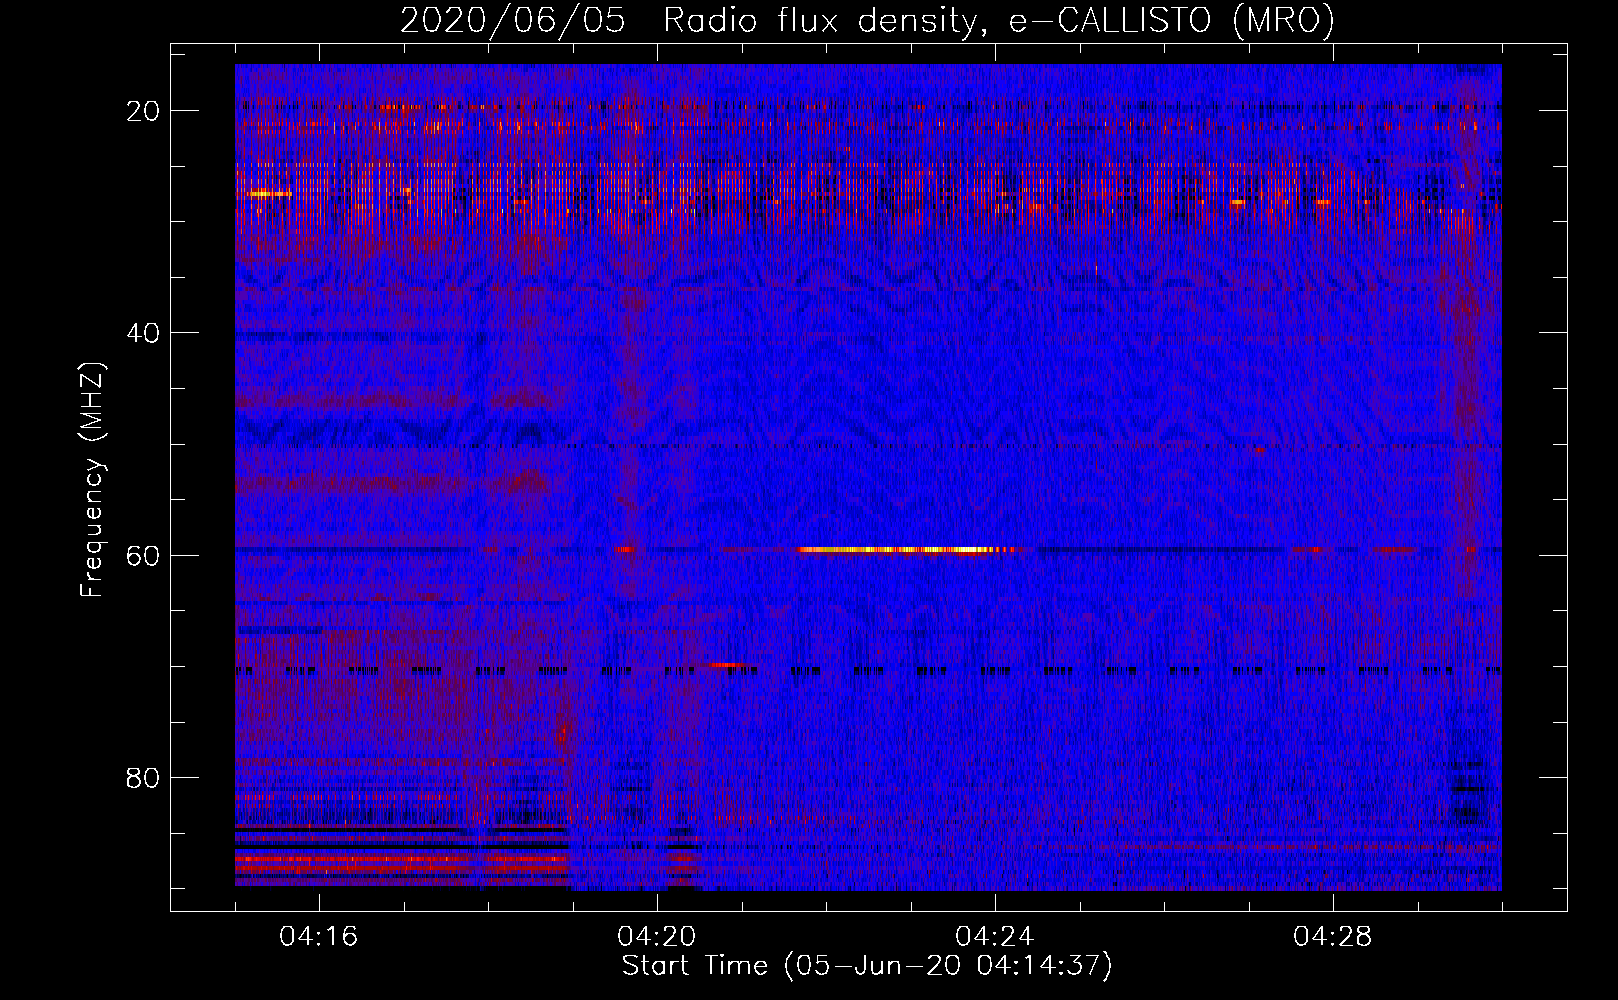Image resolution: width=1618 pixels, height=1000 pixels.
Task: Click the '40' frequency tick label
Action: point(143,332)
